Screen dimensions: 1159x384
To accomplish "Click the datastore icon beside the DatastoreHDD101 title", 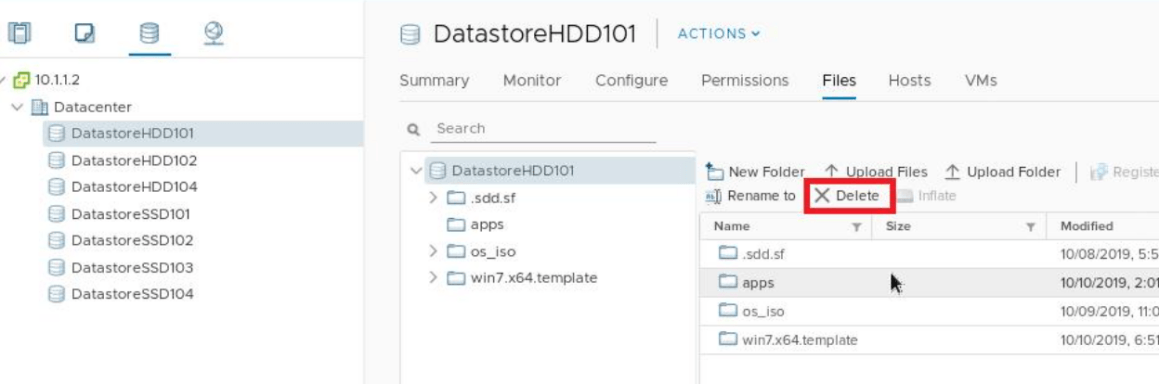I will coord(409,34).
